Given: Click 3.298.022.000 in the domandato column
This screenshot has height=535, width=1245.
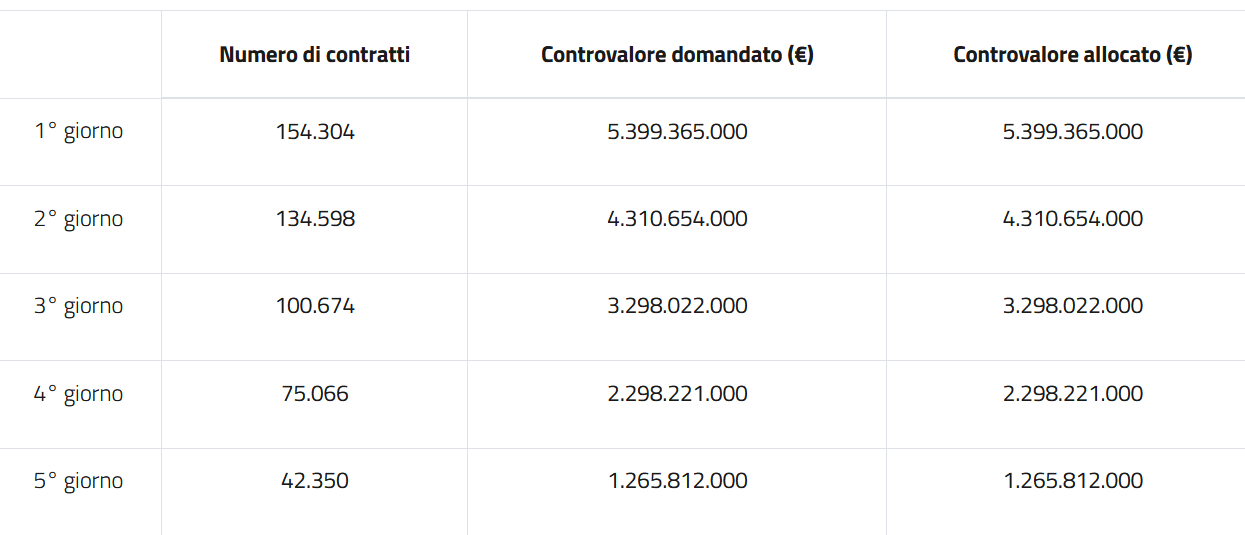Looking at the screenshot, I should pos(677,306).
